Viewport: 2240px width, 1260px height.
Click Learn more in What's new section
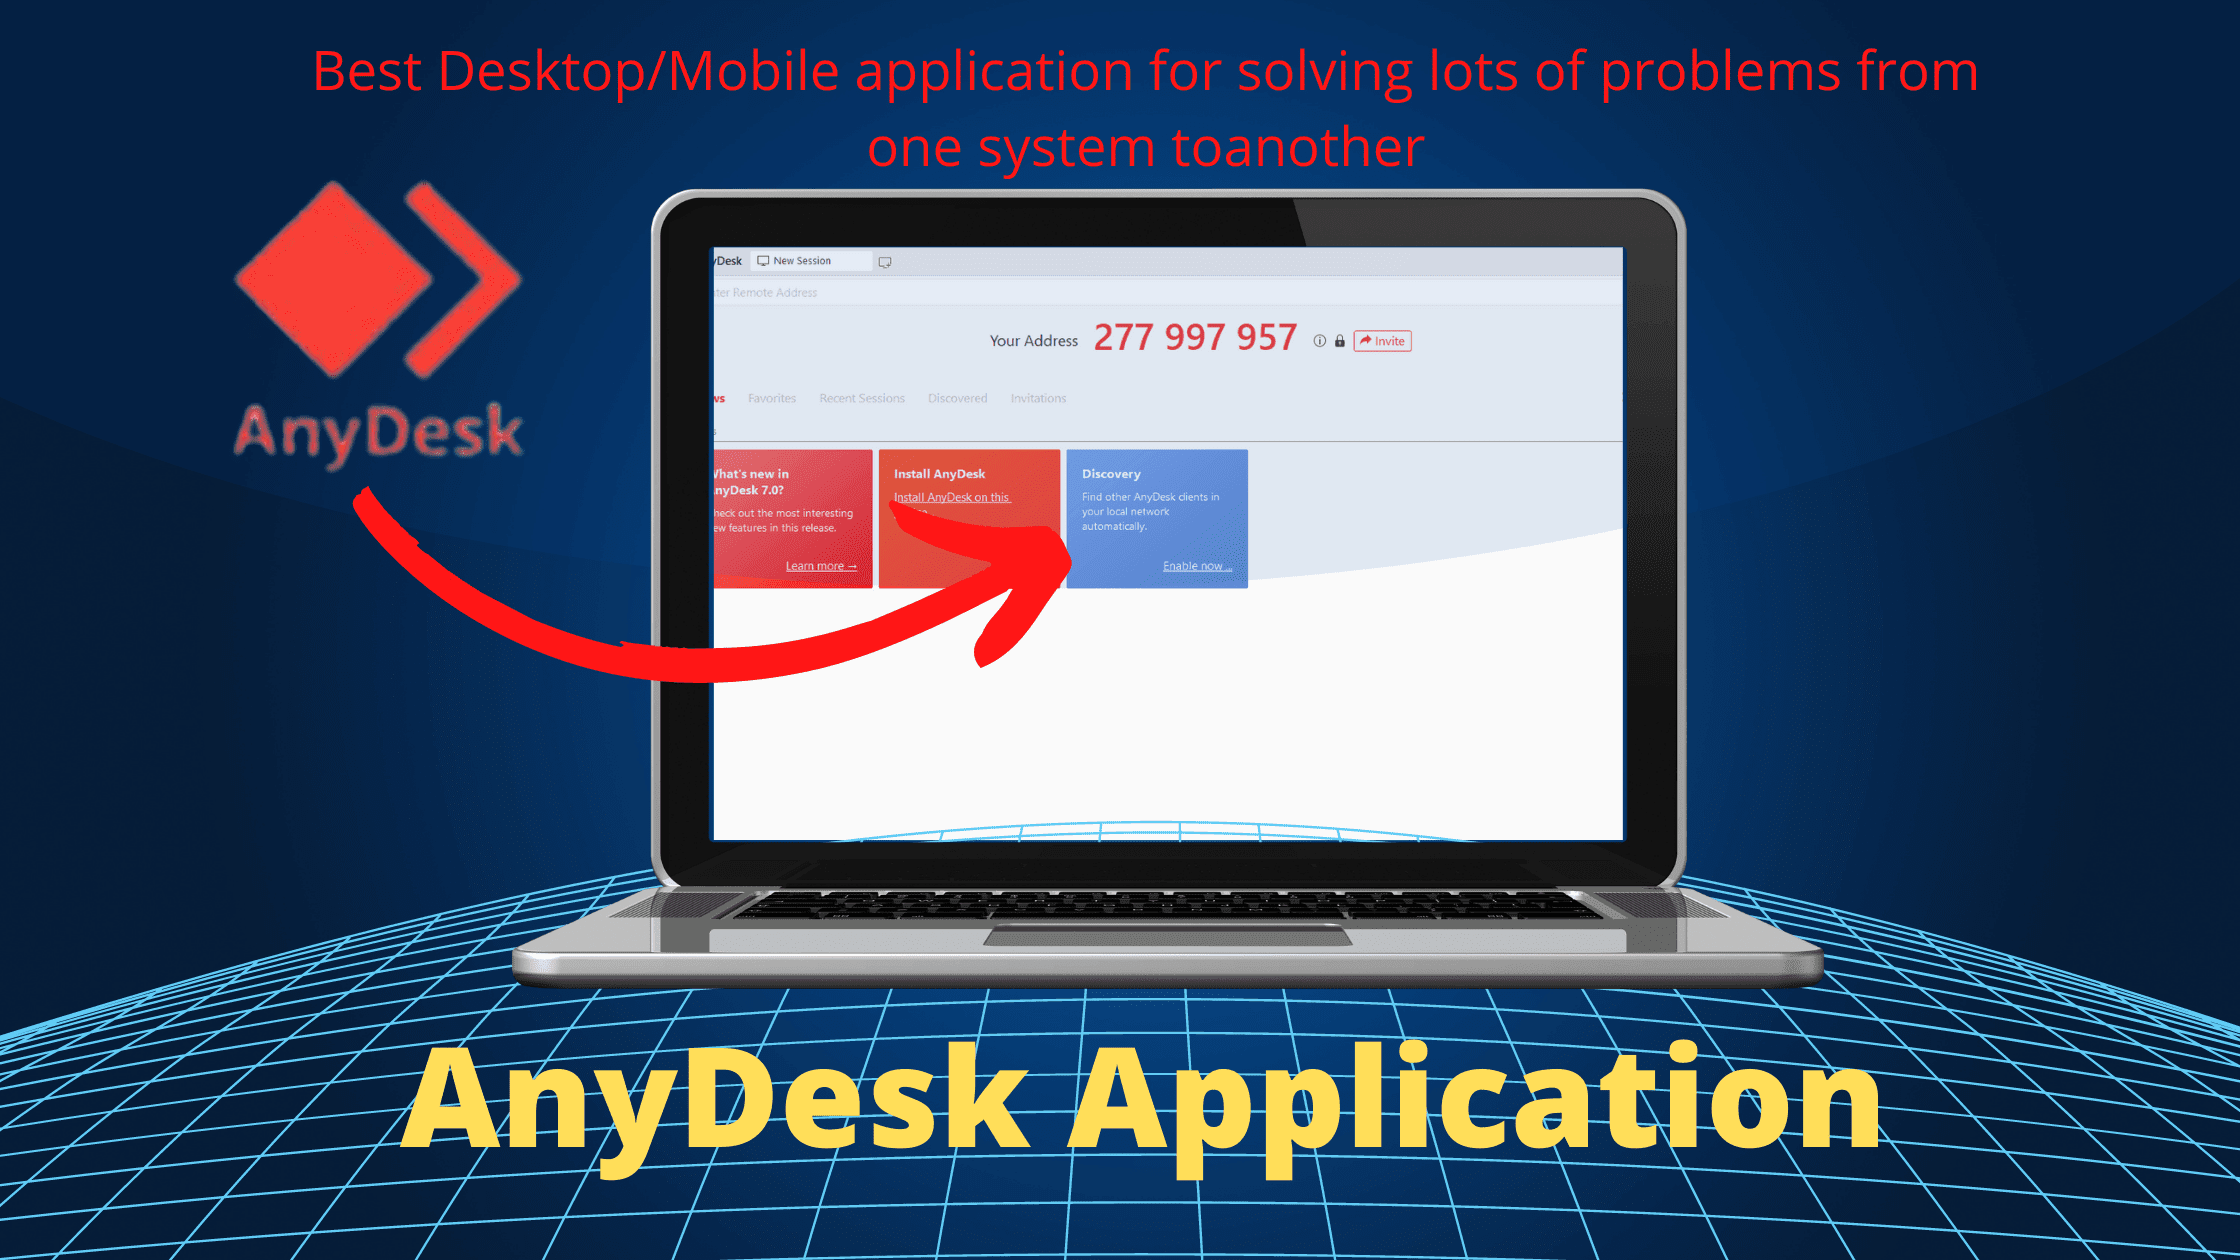[x=822, y=565]
